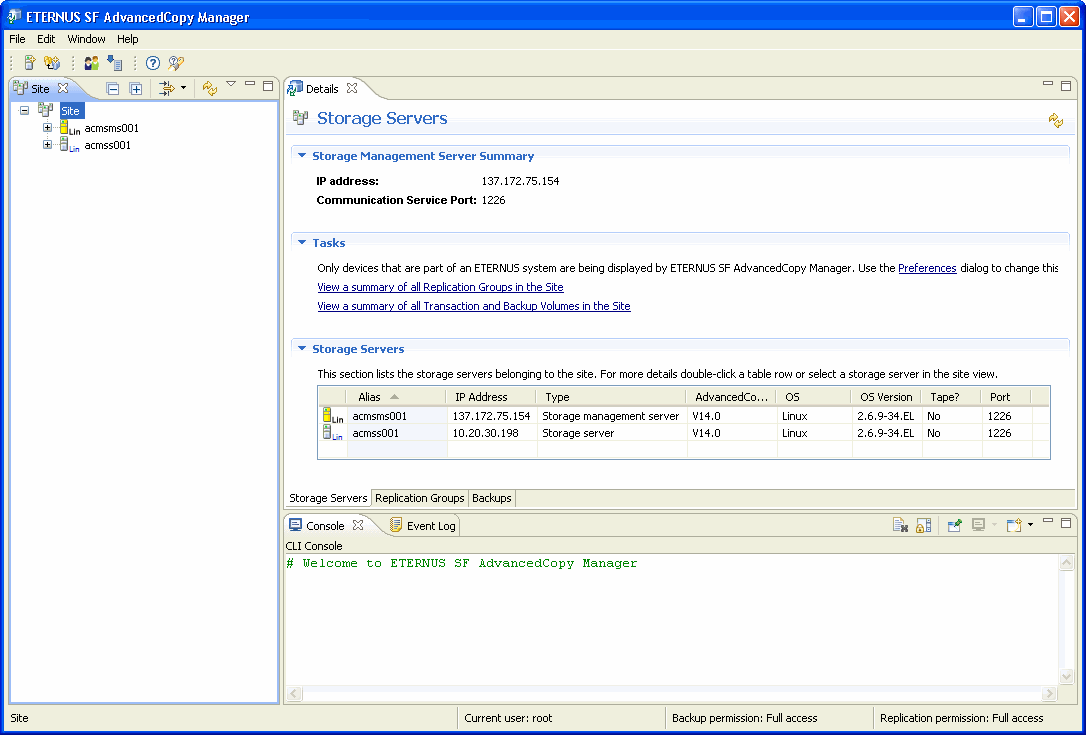This screenshot has height=735, width=1086.
Task: Click the blue down-arrow list toolbar icon
Action: pos(114,63)
